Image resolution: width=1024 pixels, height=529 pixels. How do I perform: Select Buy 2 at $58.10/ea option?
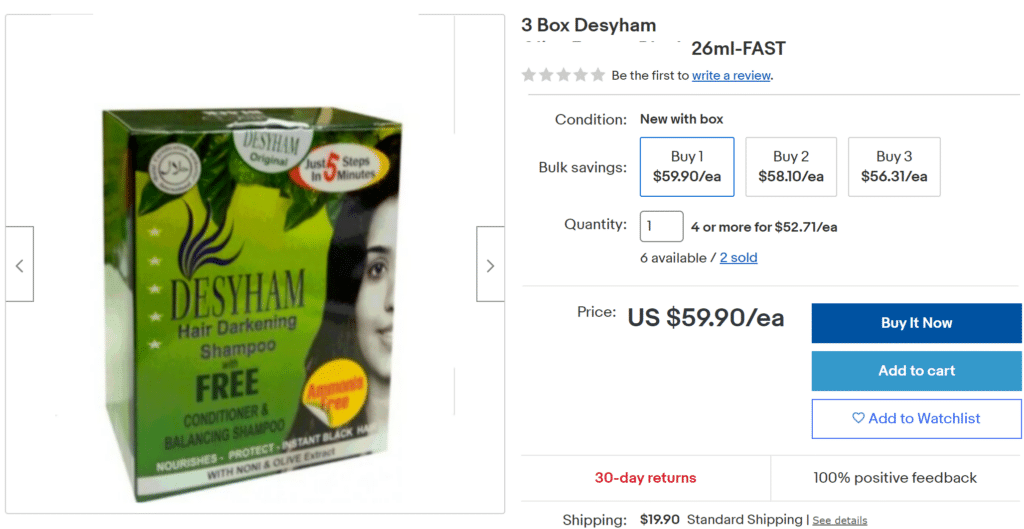click(791, 167)
